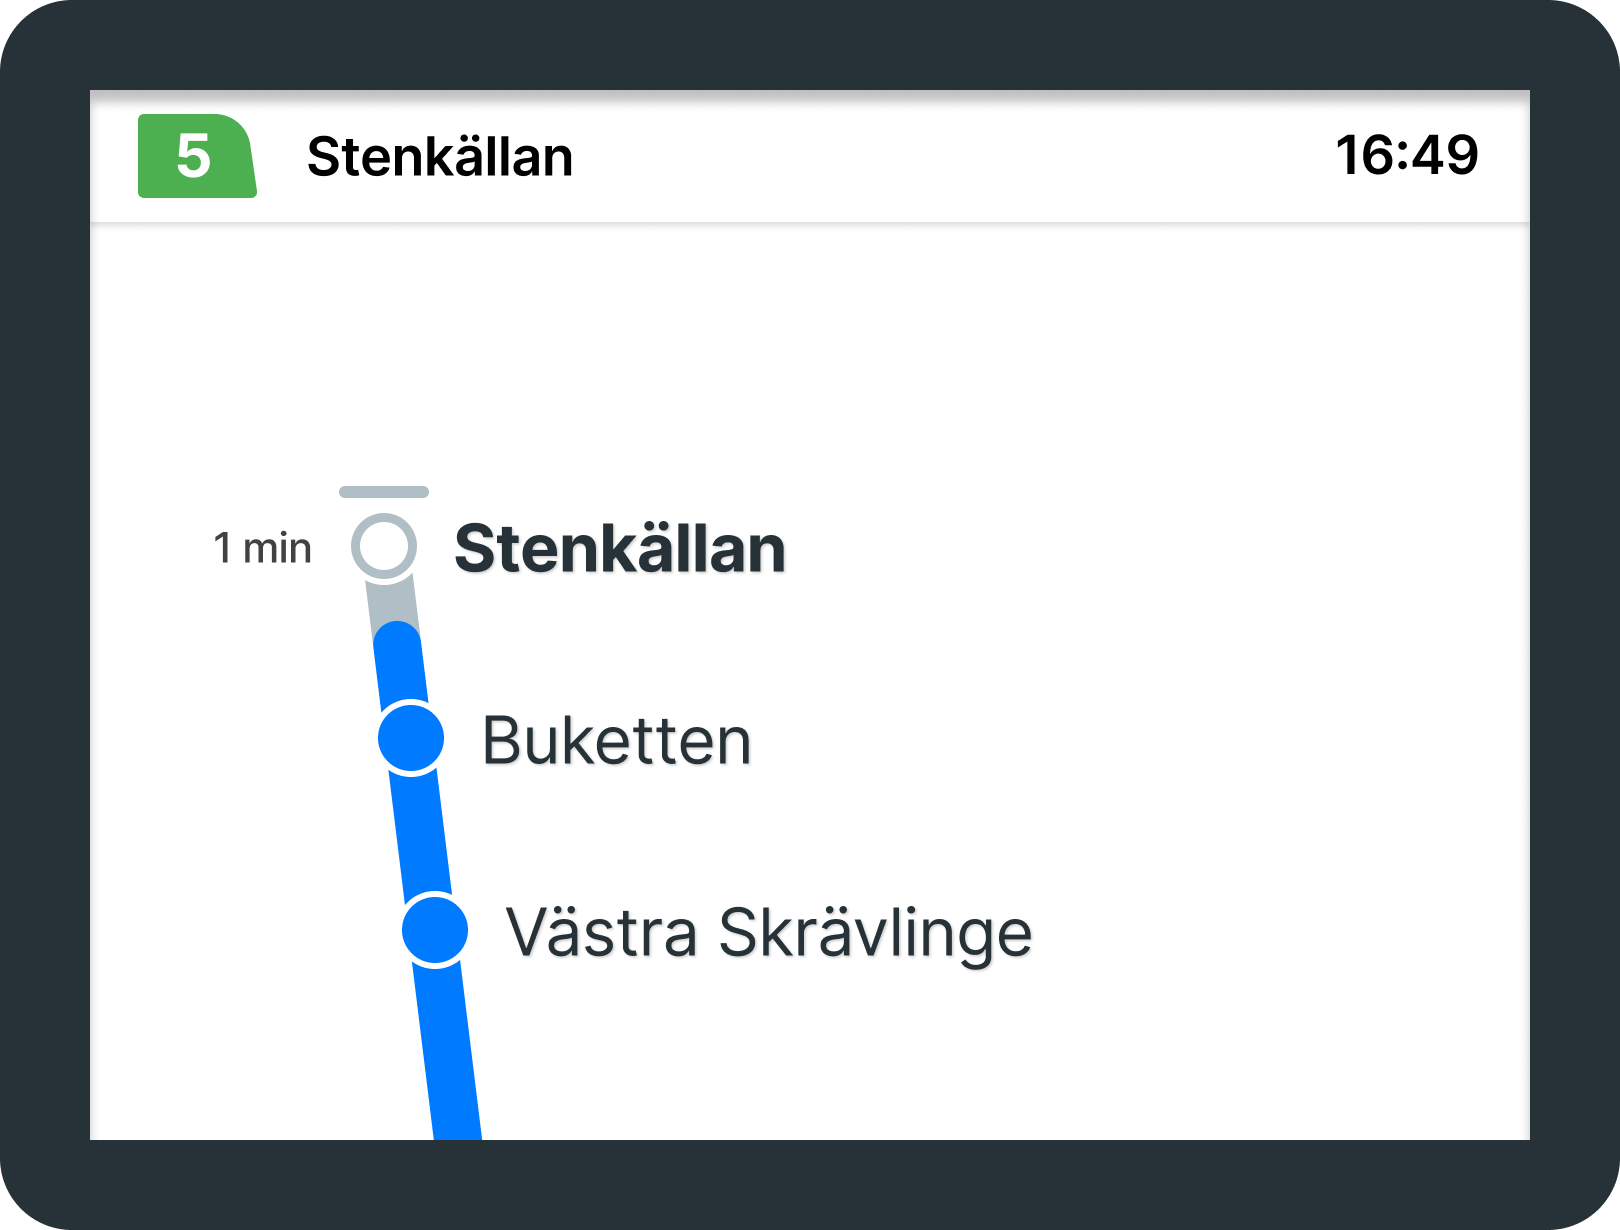Click the green line 5 badge
Viewport: 1620px width, 1230px height.
196,156
